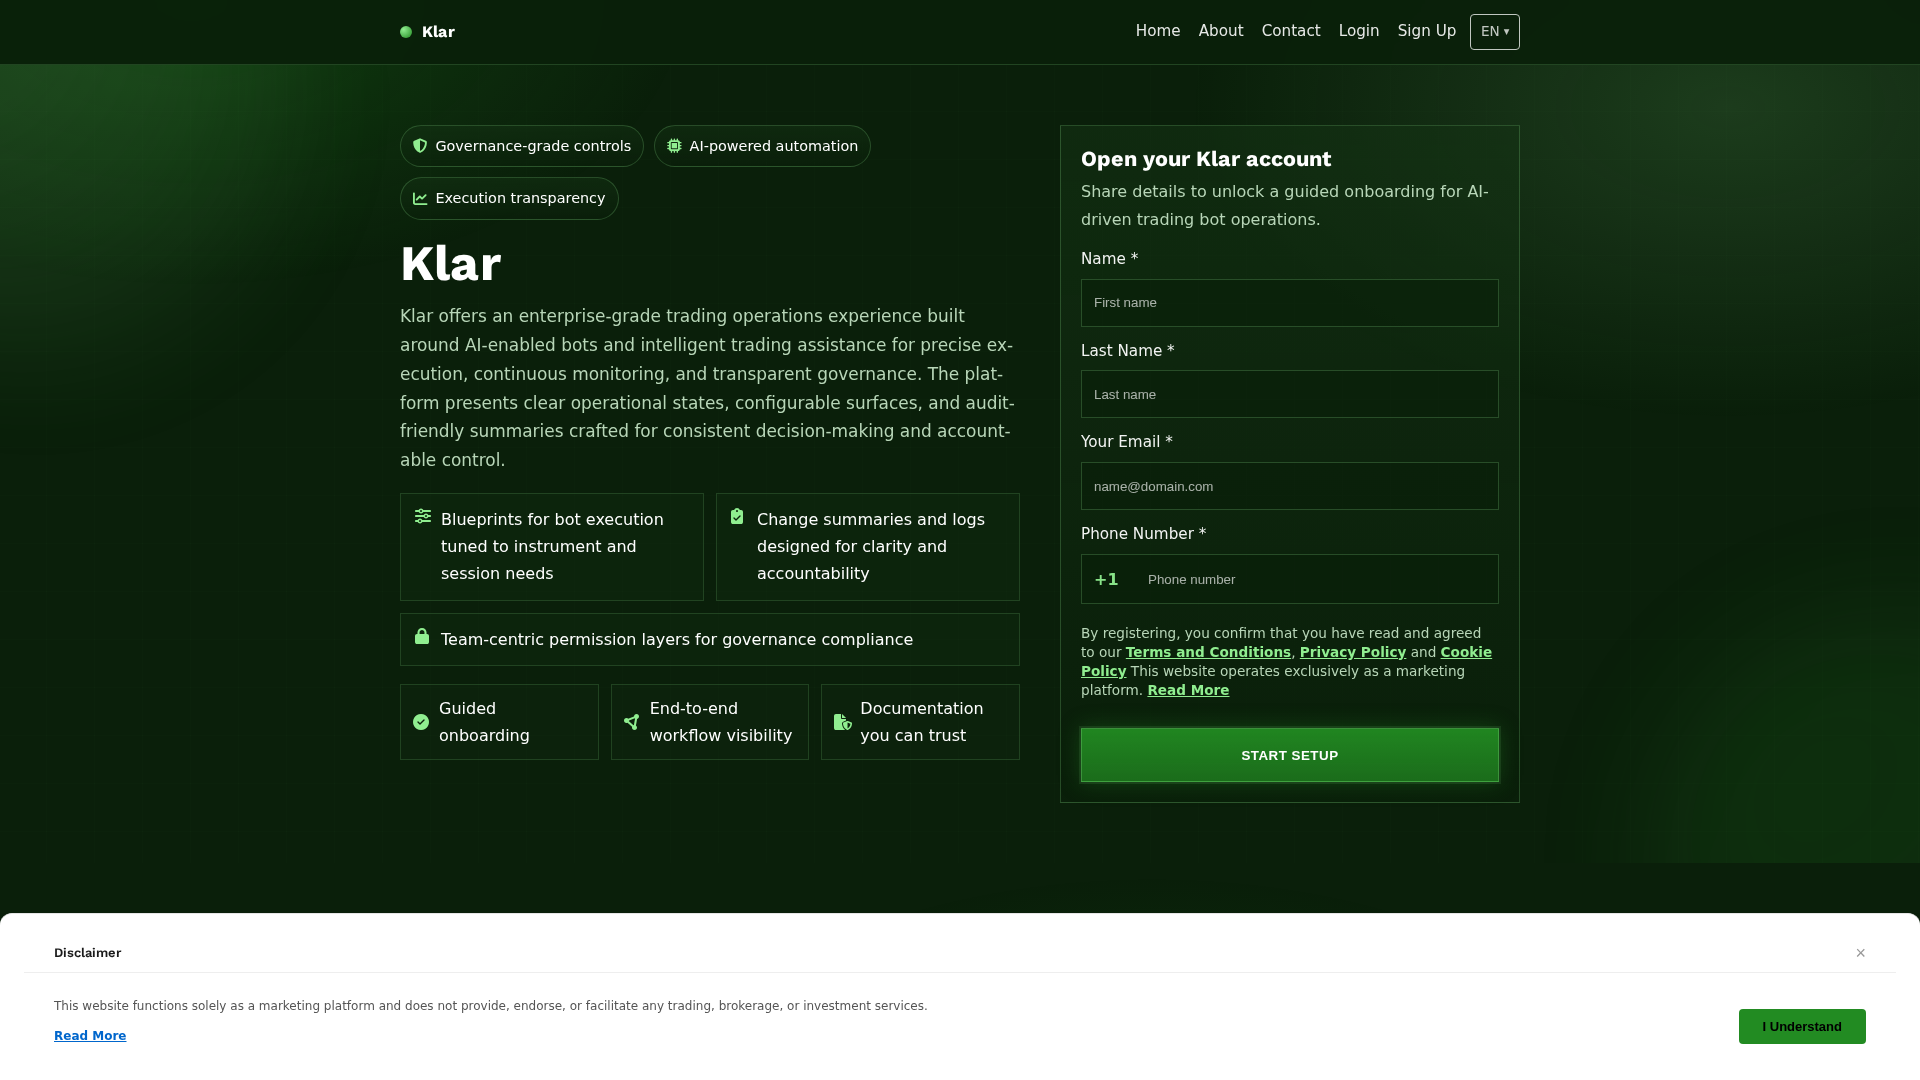Click the Execution transparency pill
The width and height of the screenshot is (1920, 1080).
click(509, 198)
